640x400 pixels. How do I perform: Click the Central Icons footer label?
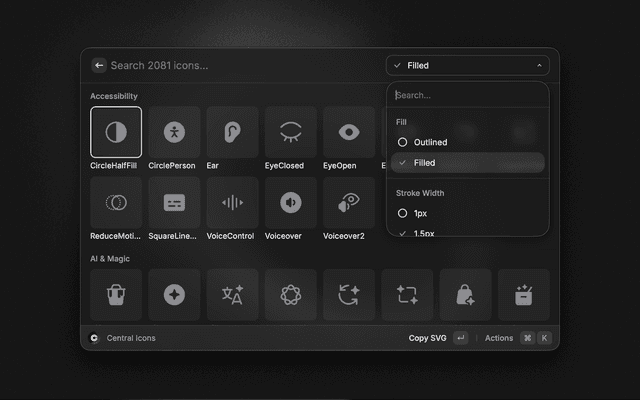pyautogui.click(x=131, y=338)
